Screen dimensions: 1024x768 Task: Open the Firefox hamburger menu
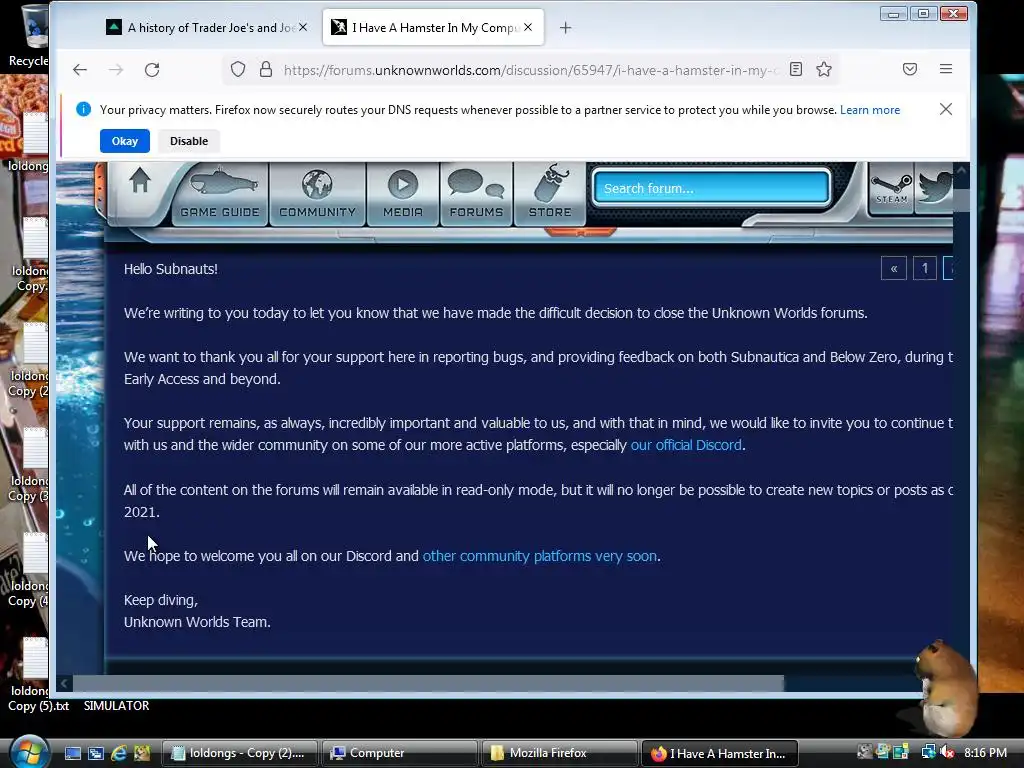tap(946, 69)
